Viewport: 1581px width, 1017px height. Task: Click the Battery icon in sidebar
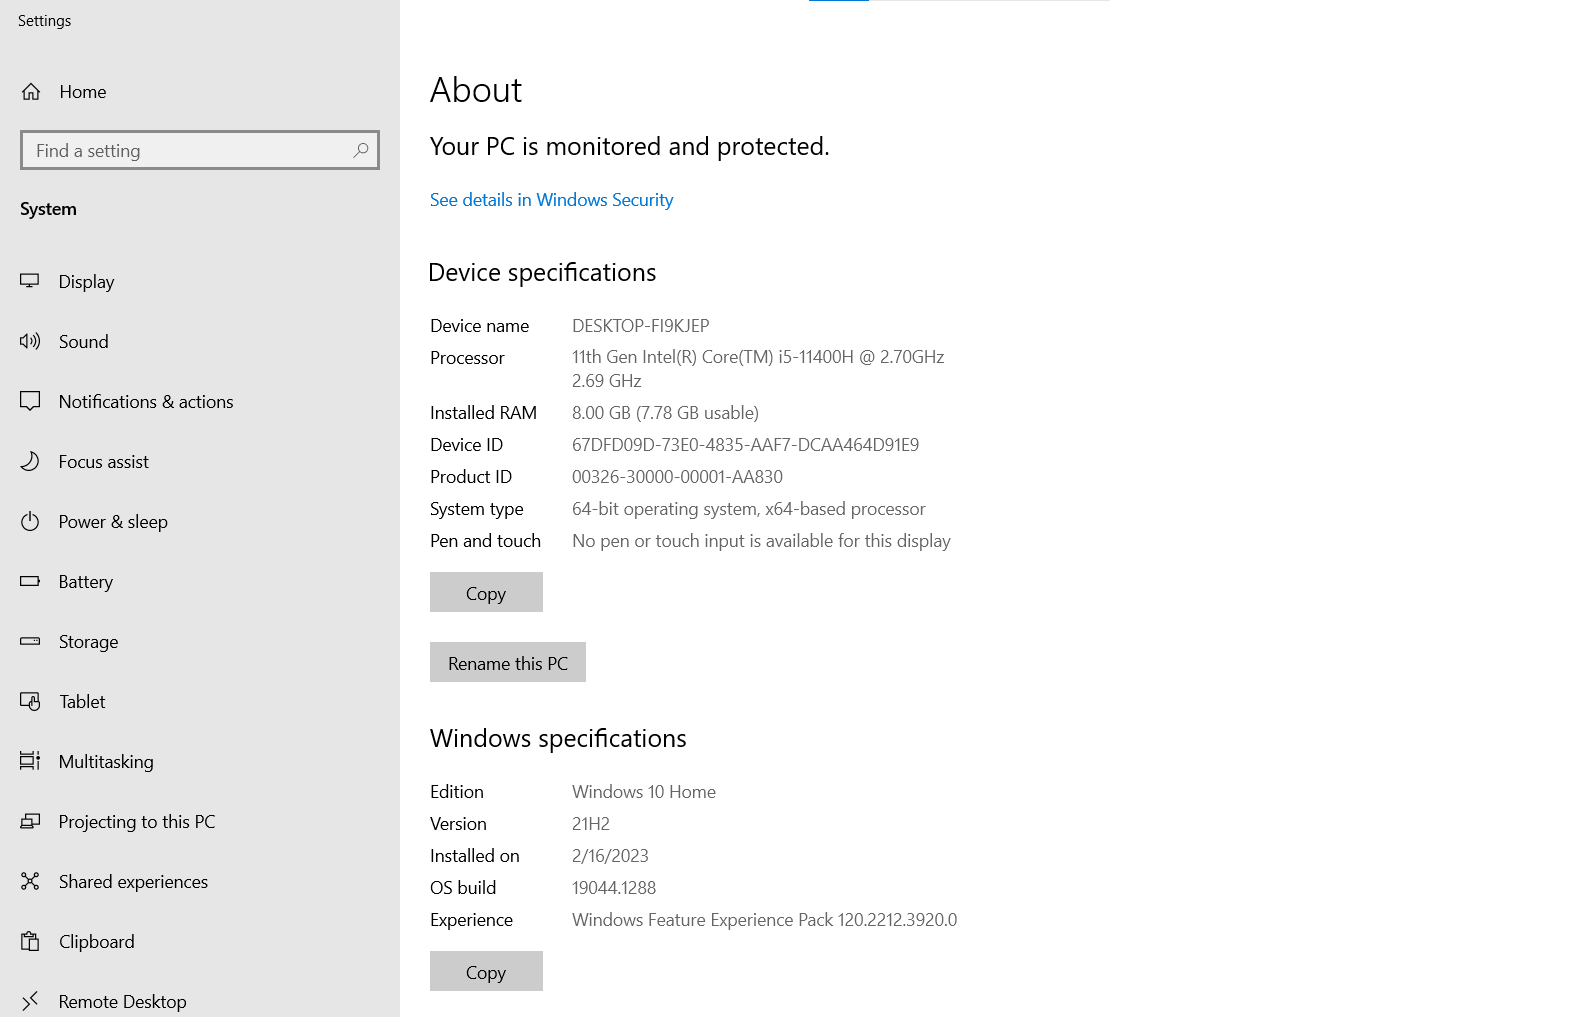click(x=30, y=581)
